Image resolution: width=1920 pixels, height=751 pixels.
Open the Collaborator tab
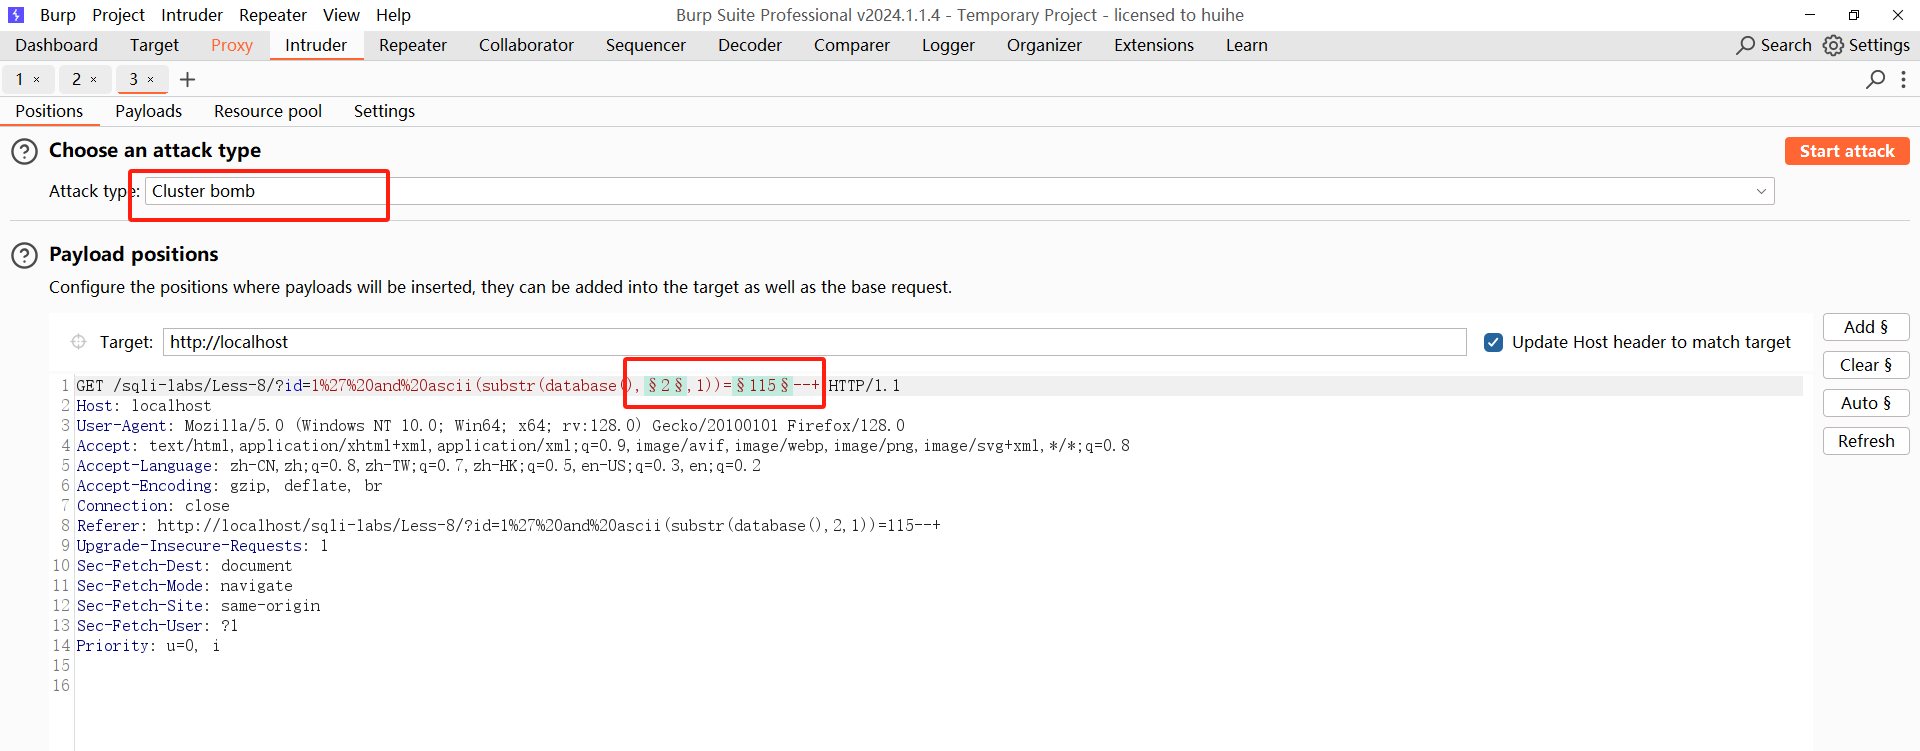(526, 45)
